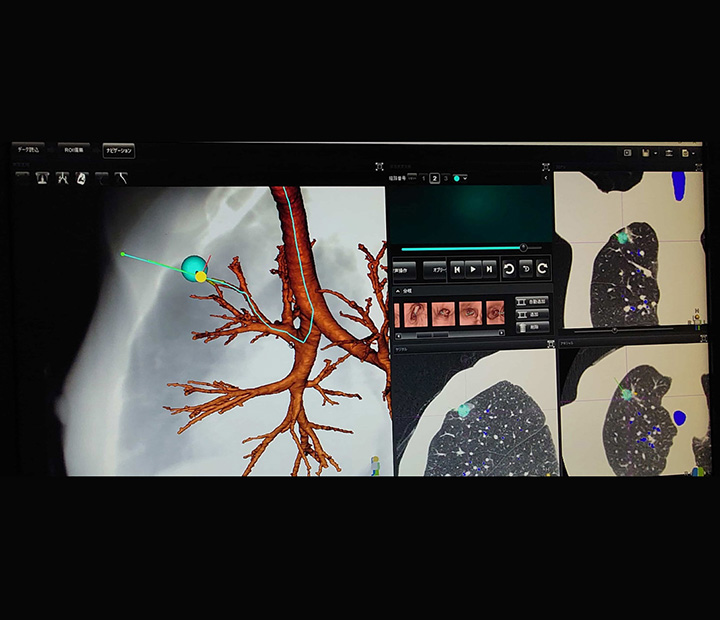Skip to the next navigation frame
This screenshot has width=720, height=620.
pos(489,269)
